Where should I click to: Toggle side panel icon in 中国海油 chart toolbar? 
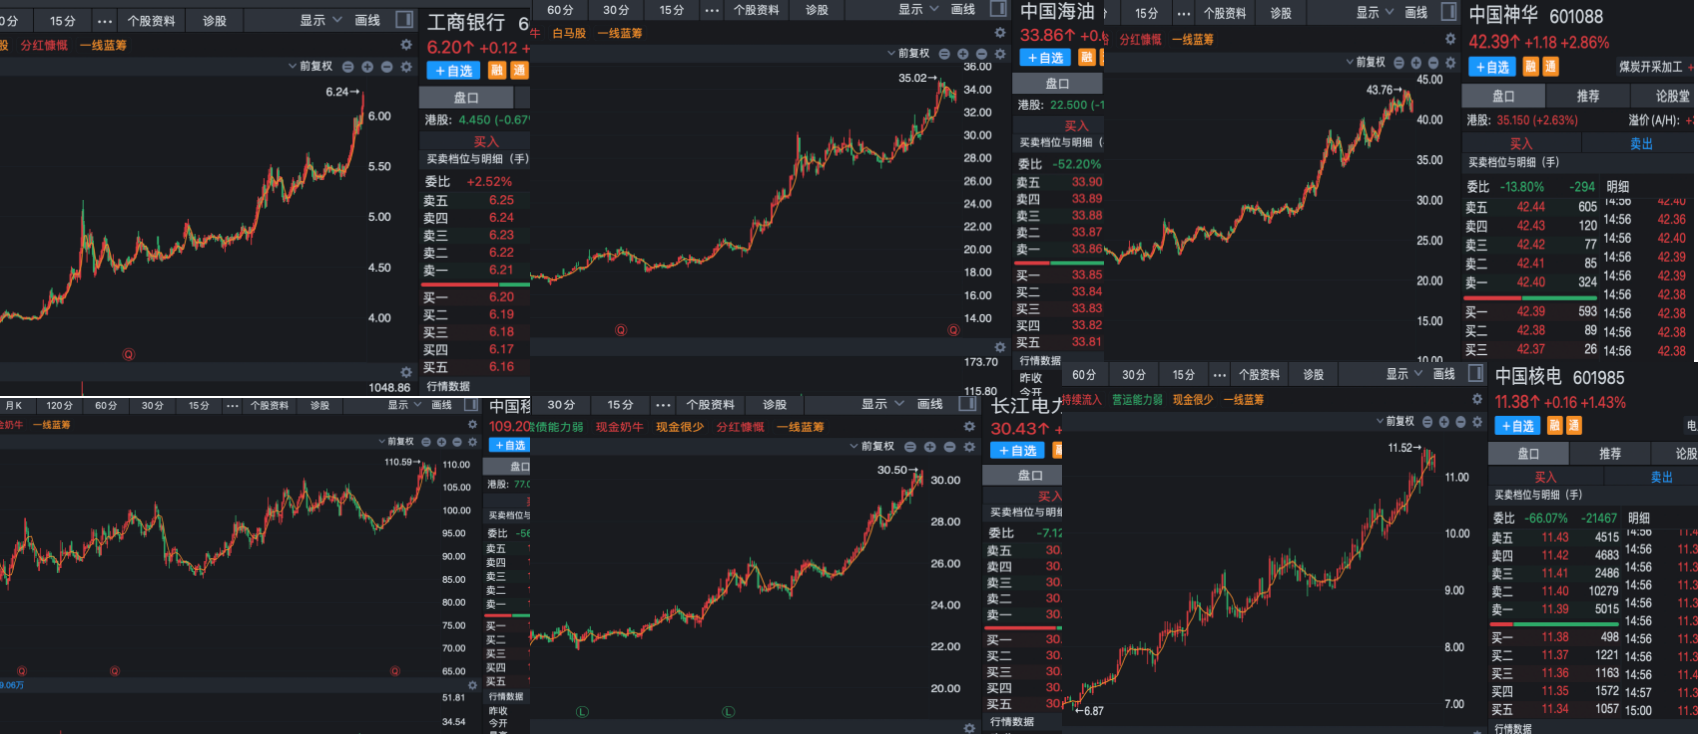click(998, 9)
